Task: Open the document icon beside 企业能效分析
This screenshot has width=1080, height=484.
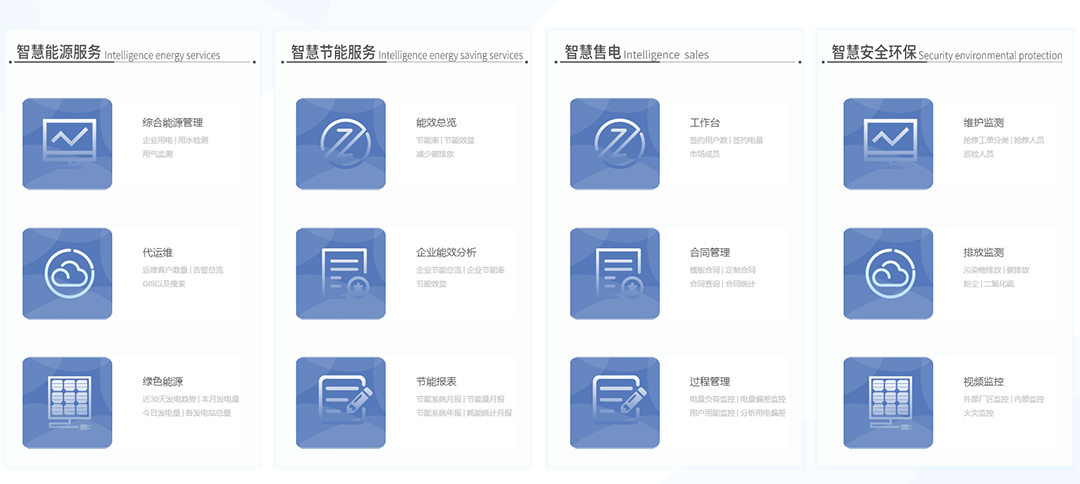Action: (341, 273)
